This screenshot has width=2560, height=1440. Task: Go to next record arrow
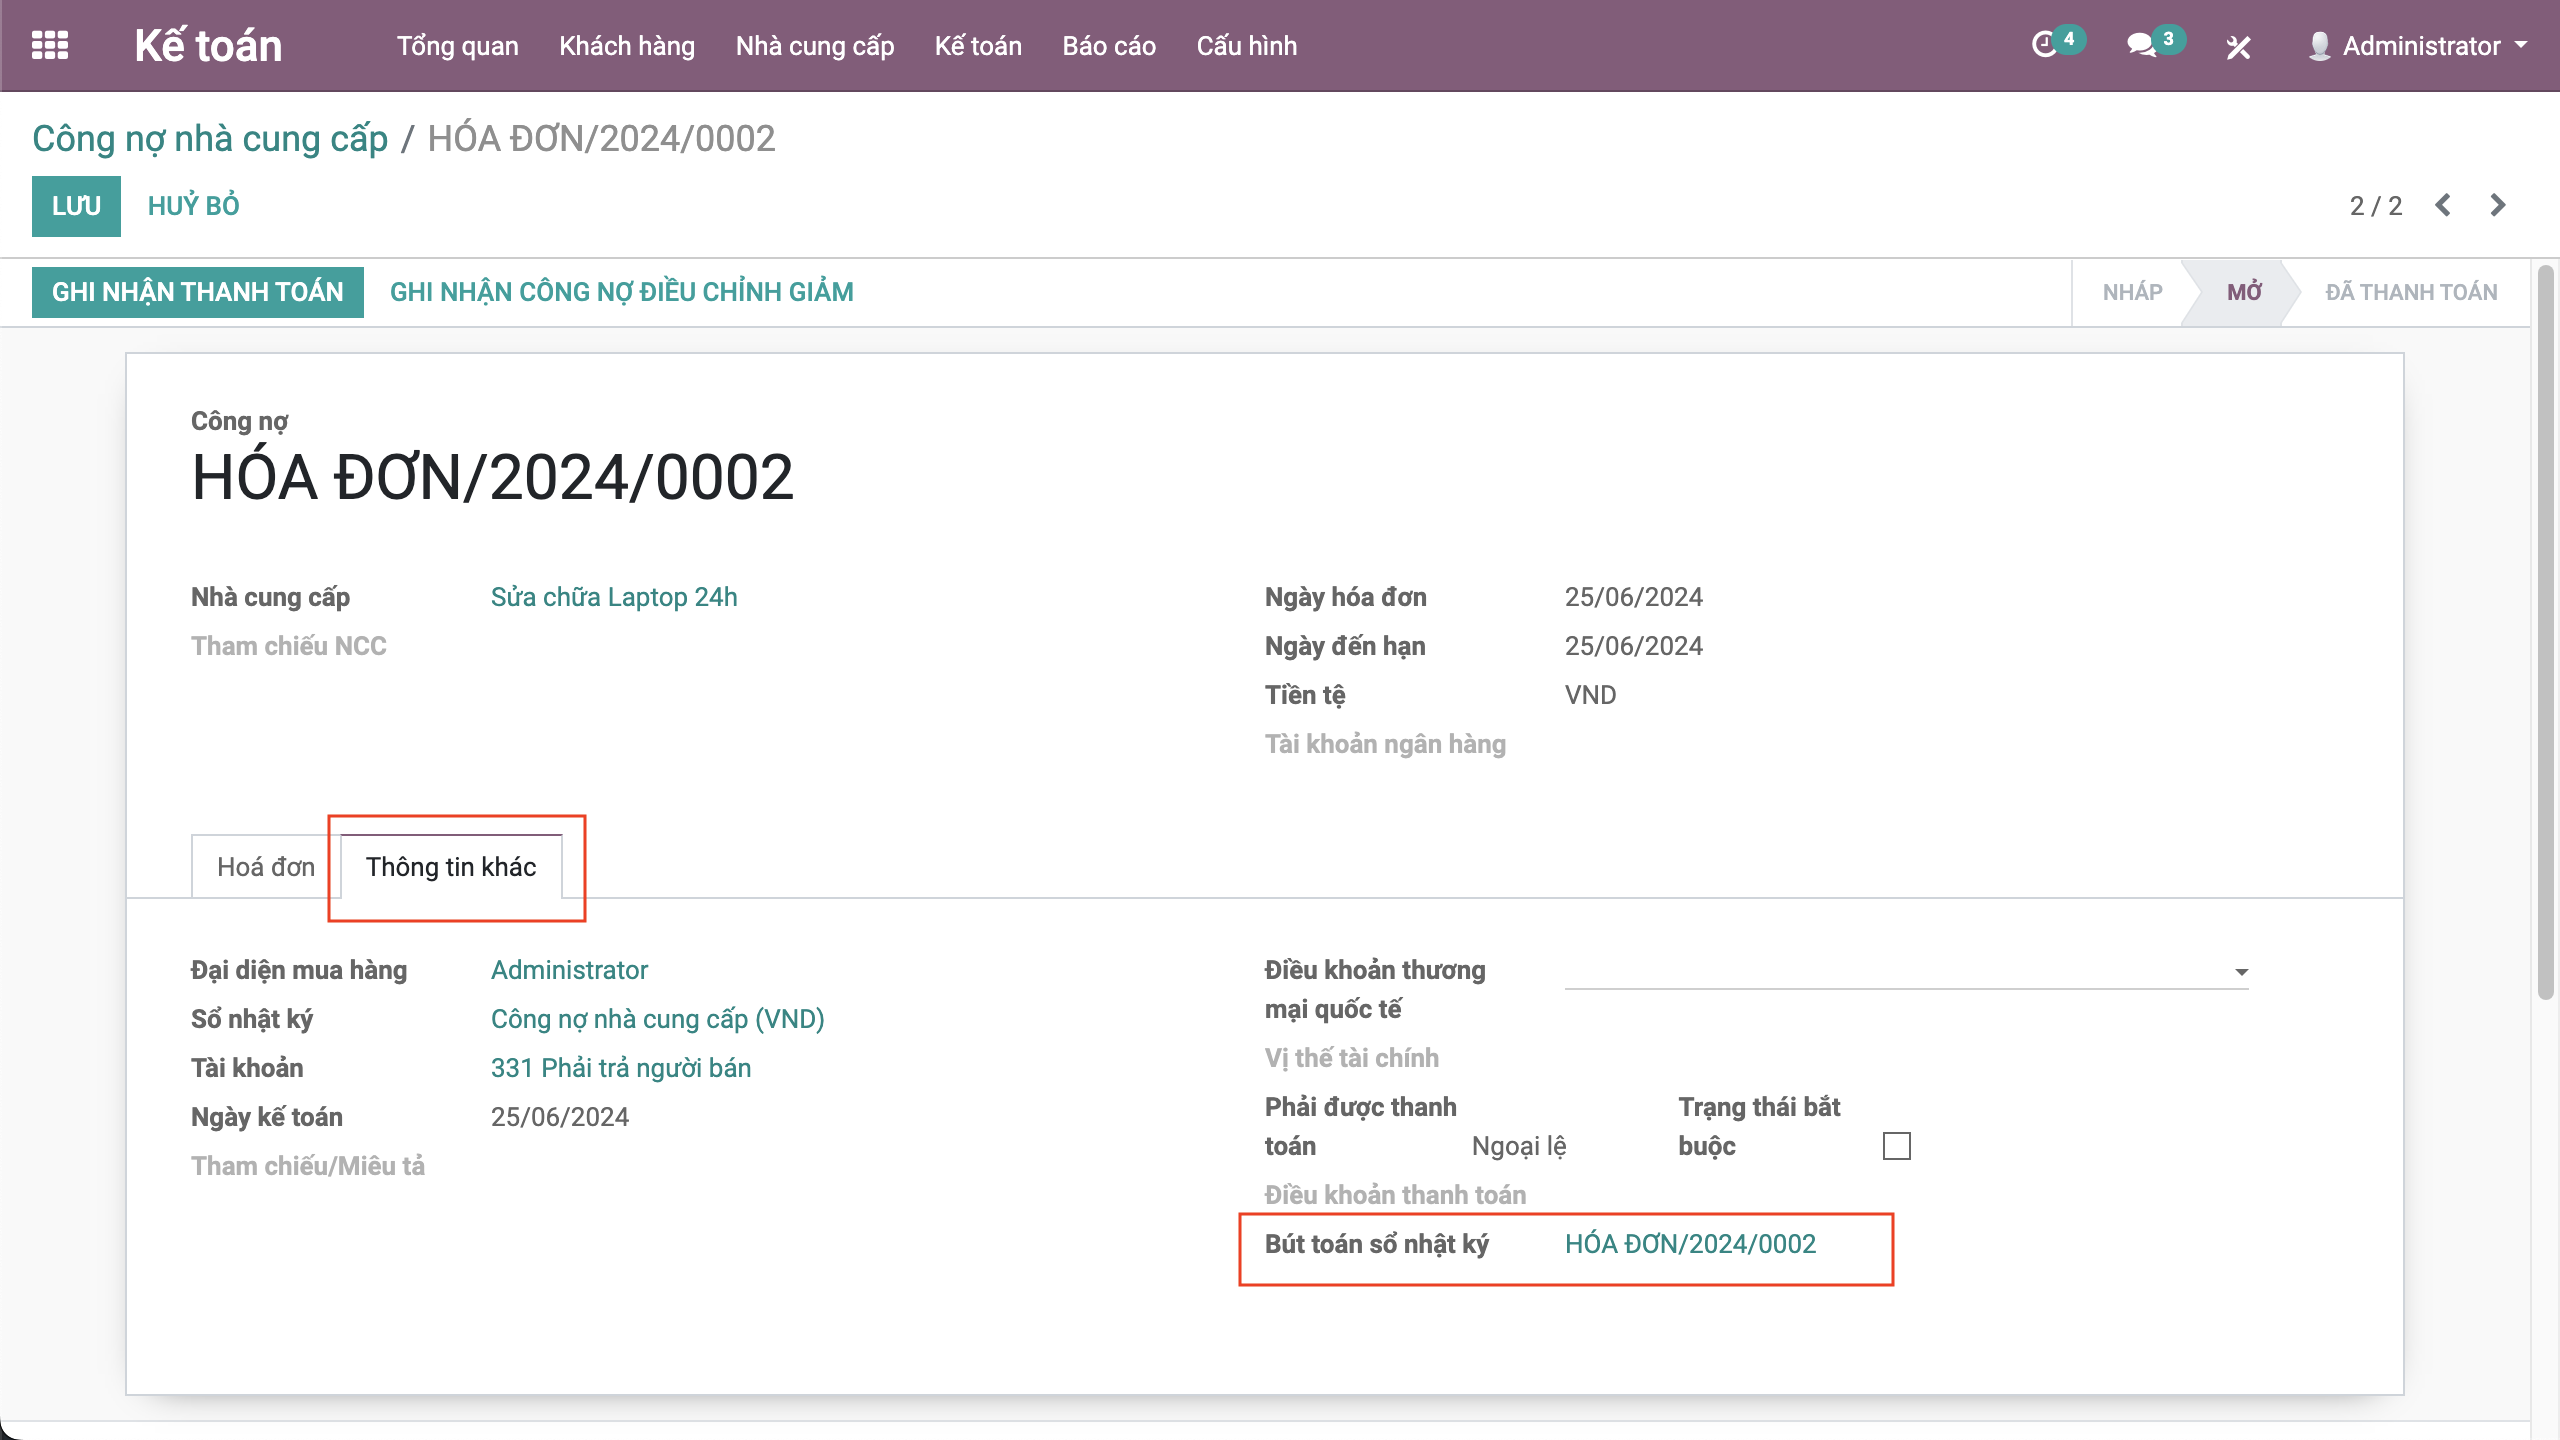[x=2497, y=205]
